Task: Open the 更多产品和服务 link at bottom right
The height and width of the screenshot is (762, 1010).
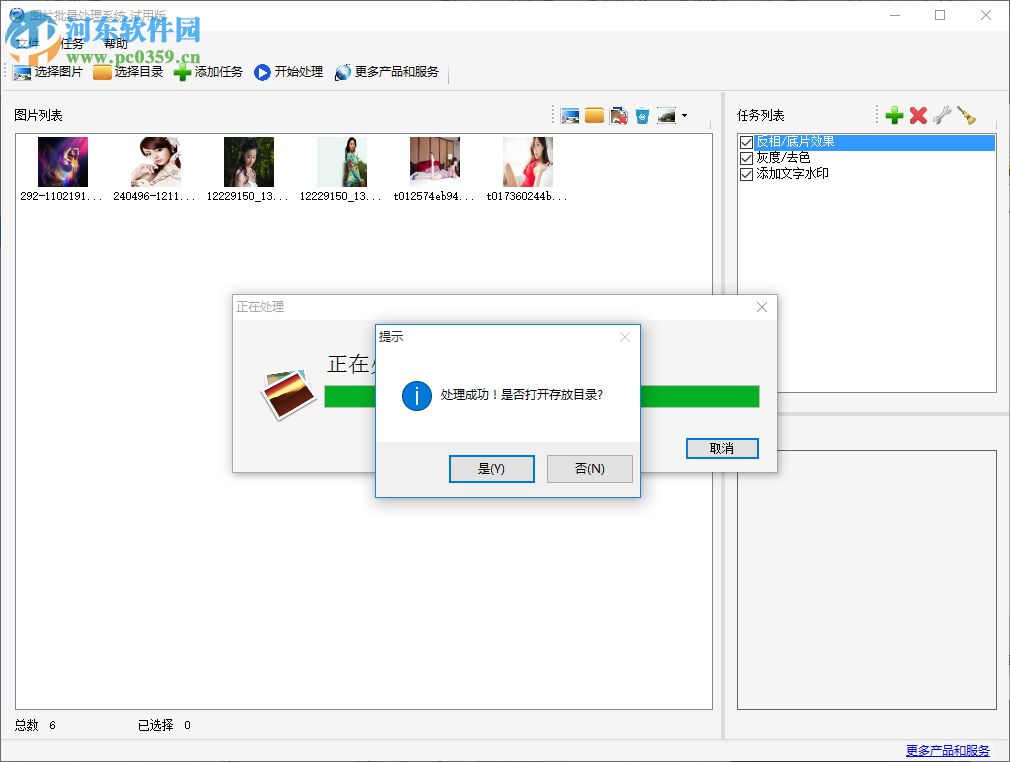Action: tap(946, 750)
